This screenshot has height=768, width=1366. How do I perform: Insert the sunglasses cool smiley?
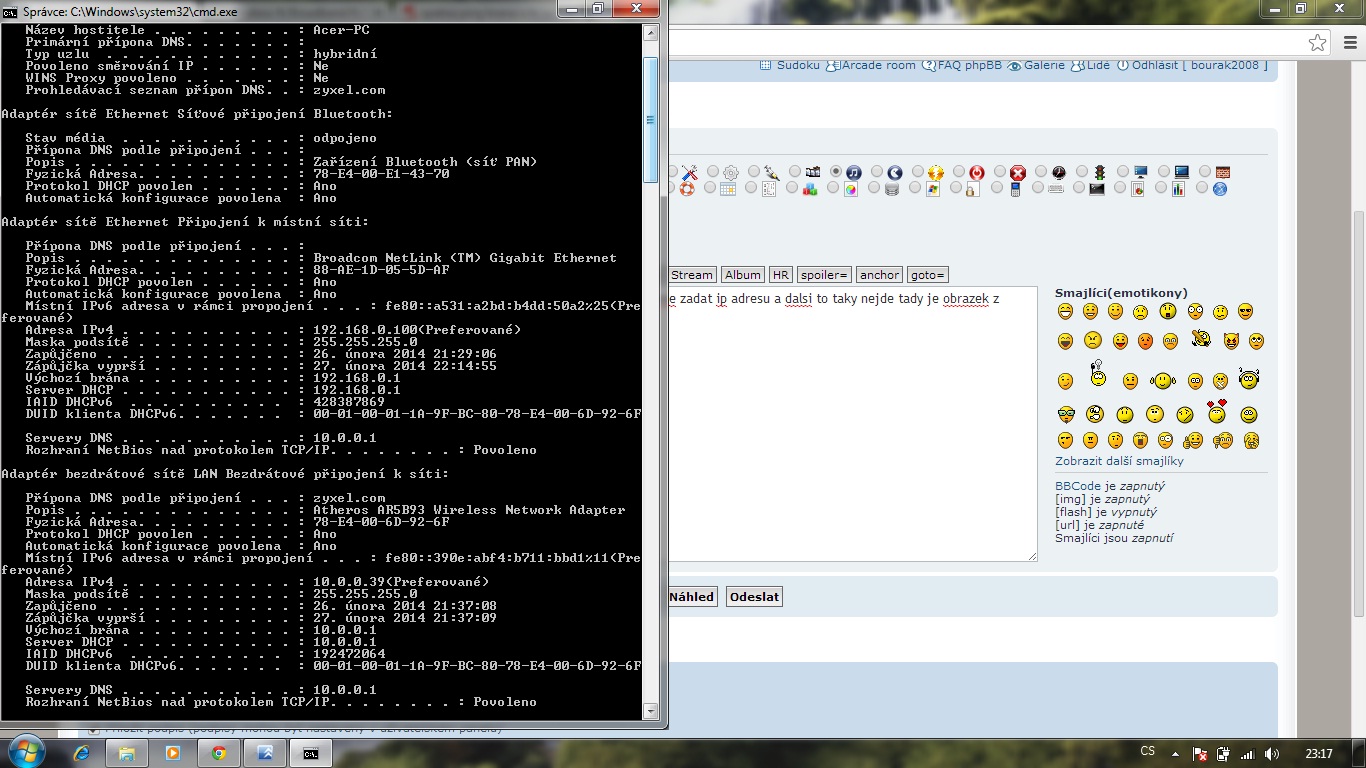click(1246, 312)
